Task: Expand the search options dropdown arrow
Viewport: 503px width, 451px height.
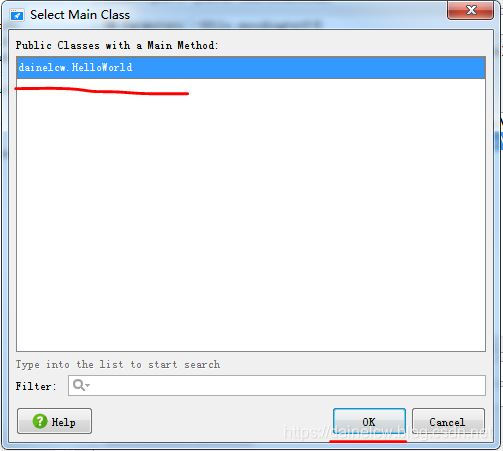Action: [88, 386]
